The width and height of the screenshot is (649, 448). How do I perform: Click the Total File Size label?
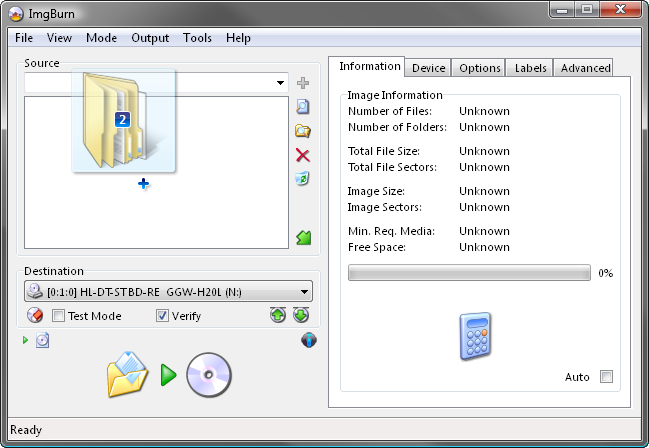[x=384, y=151]
